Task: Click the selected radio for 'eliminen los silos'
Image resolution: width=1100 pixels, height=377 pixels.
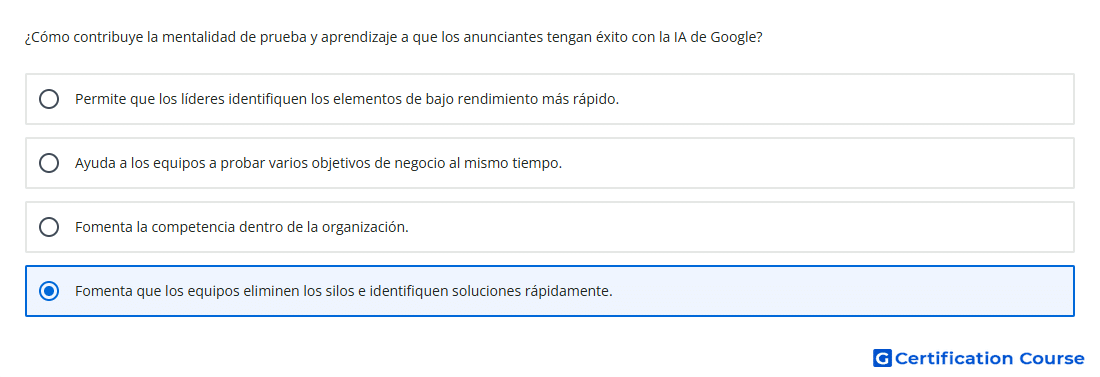Action: point(49,291)
